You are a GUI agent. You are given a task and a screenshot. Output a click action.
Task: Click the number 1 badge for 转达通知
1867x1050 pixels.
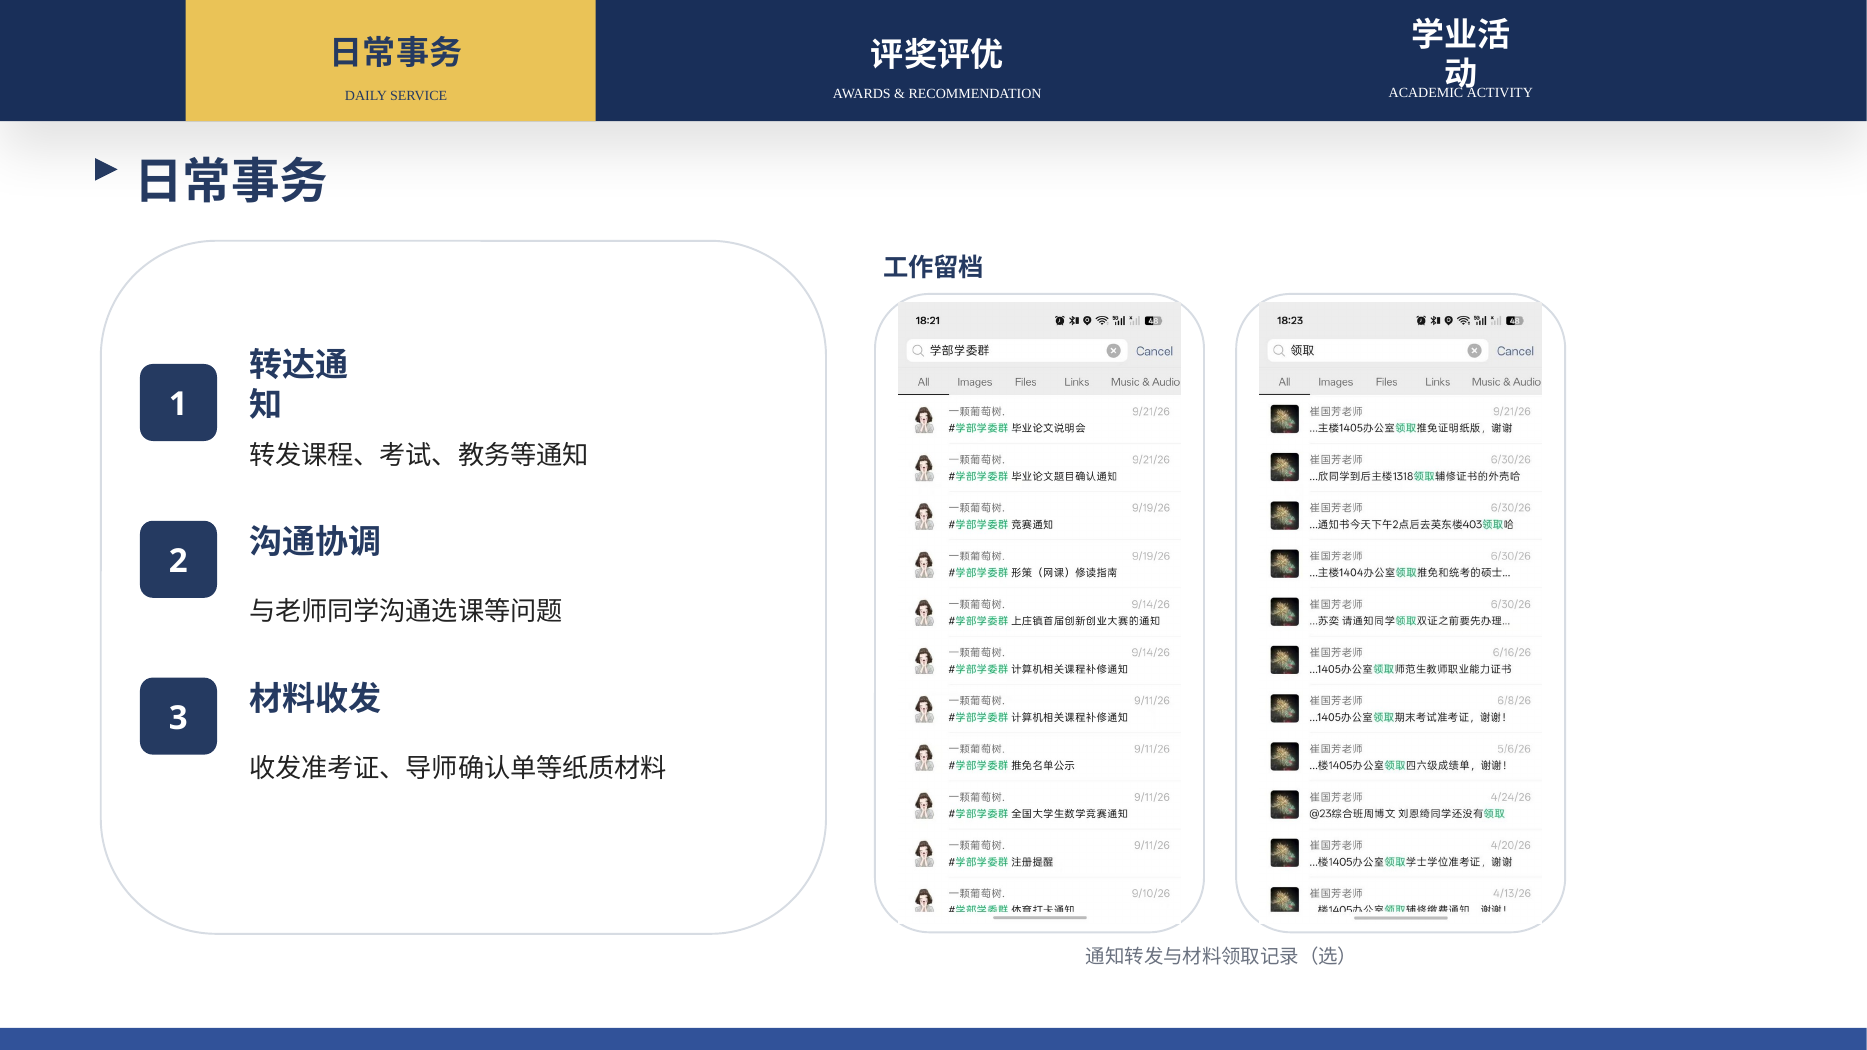click(178, 403)
